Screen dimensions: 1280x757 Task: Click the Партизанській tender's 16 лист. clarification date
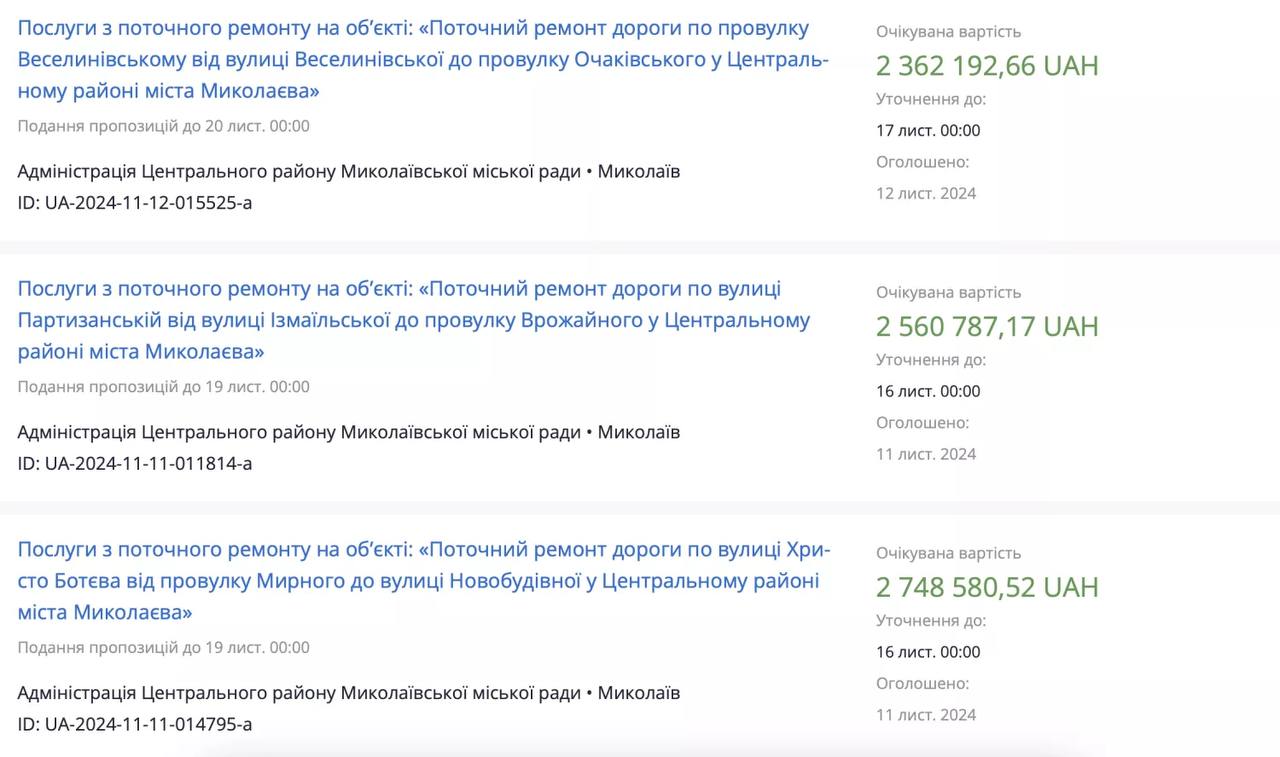pos(928,391)
